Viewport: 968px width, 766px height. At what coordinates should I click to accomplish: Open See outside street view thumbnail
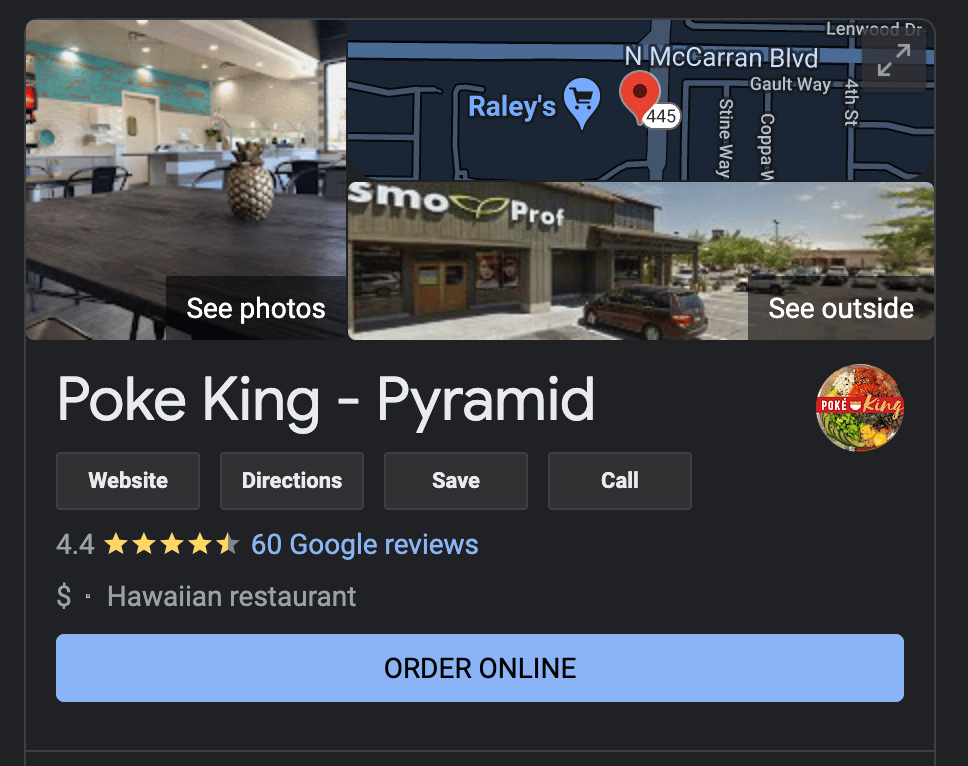tap(641, 260)
